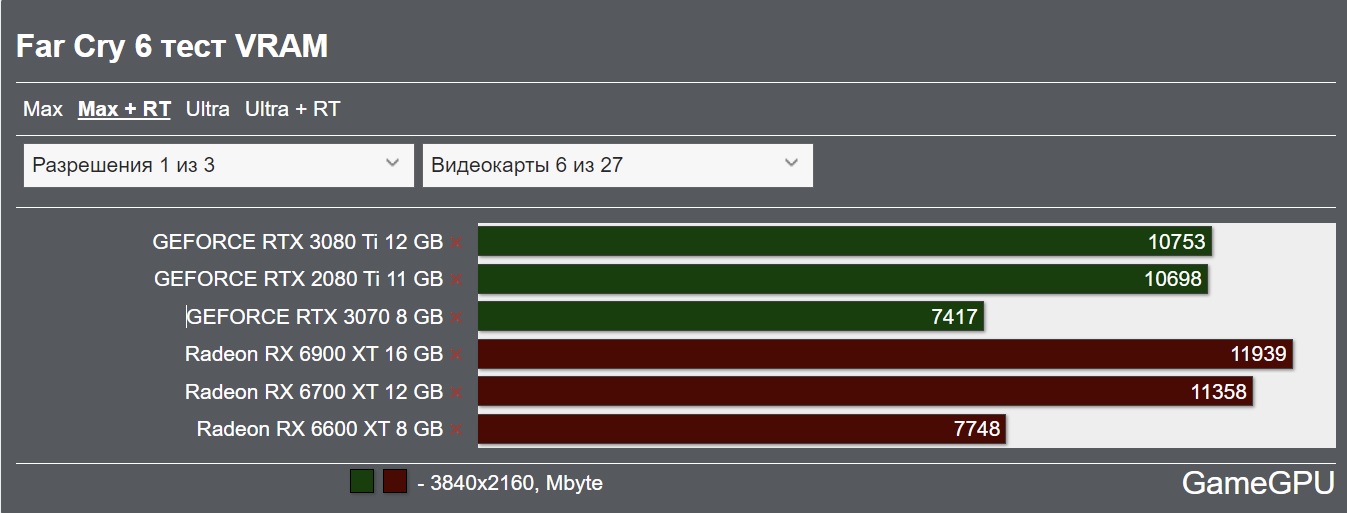This screenshot has height=513, width=1347.
Task: Click the Radeon RX 6600 XT 8 GB label
Action: coord(319,429)
